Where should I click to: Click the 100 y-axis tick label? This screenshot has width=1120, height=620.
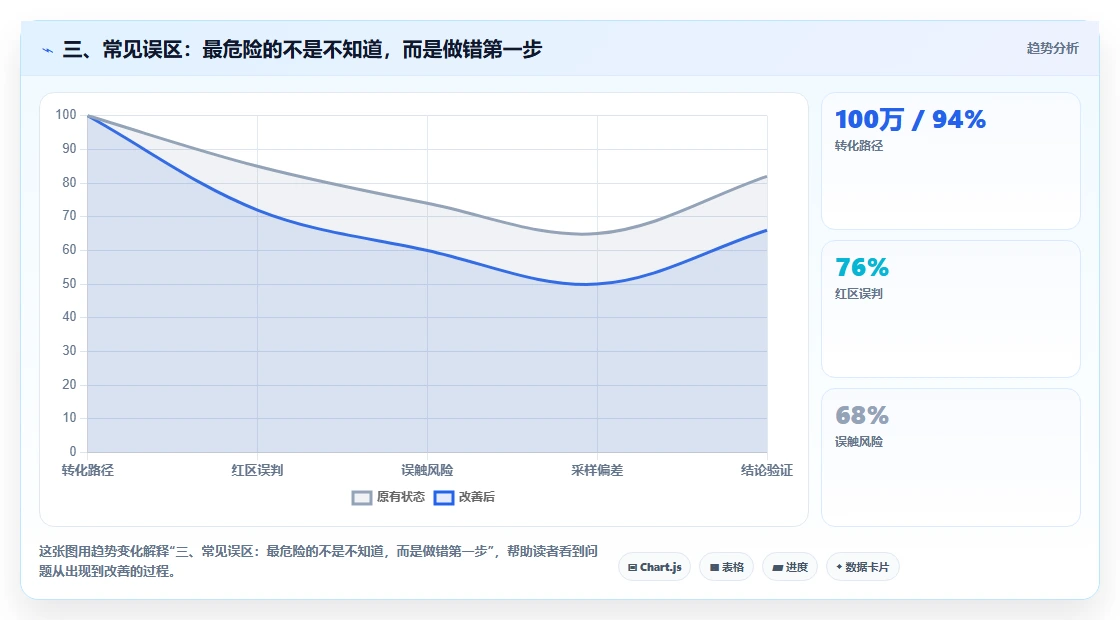(66, 115)
